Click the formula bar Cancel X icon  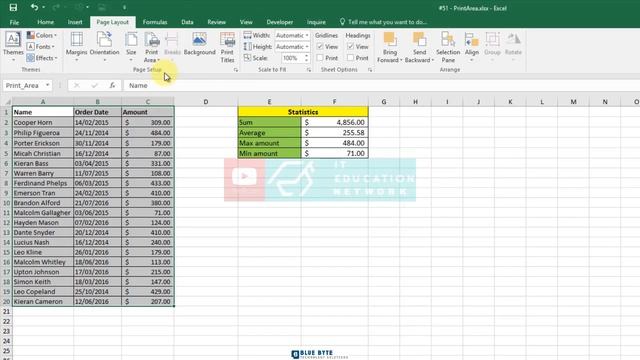[x=77, y=85]
